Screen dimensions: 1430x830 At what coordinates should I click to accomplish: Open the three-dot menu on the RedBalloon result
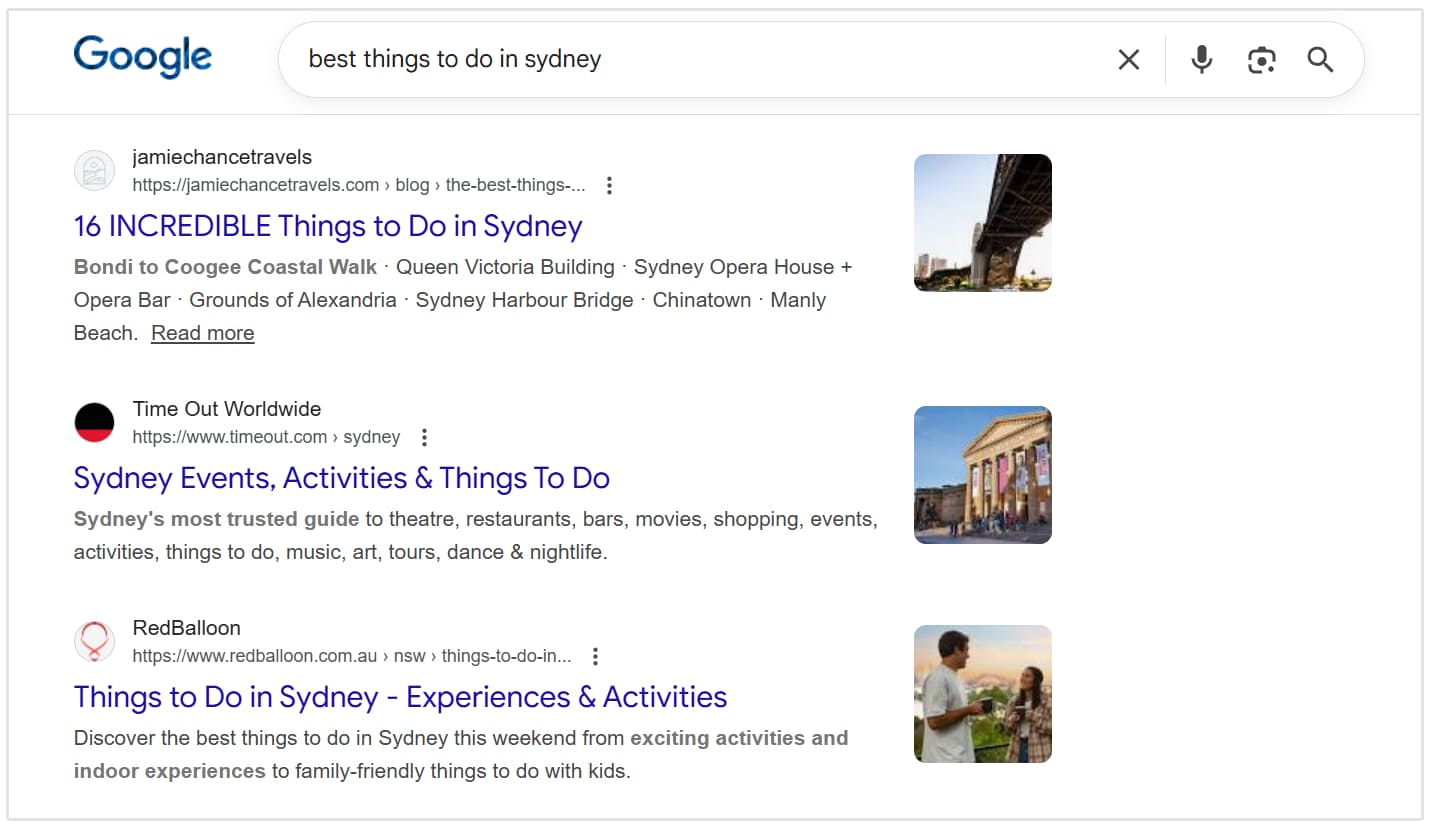coord(594,656)
